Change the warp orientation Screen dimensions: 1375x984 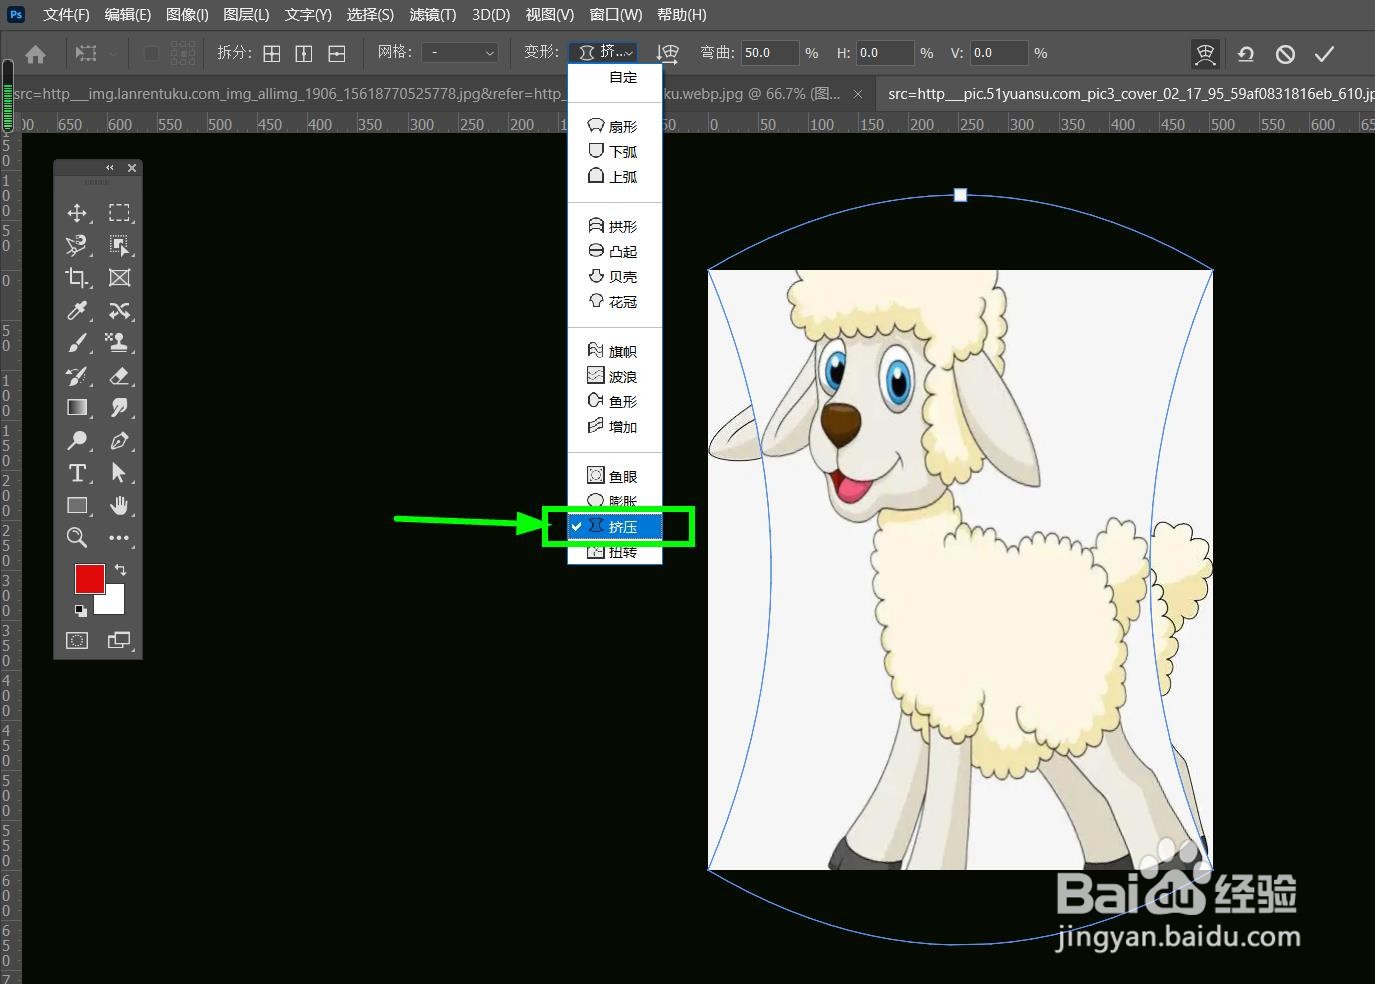click(x=667, y=54)
